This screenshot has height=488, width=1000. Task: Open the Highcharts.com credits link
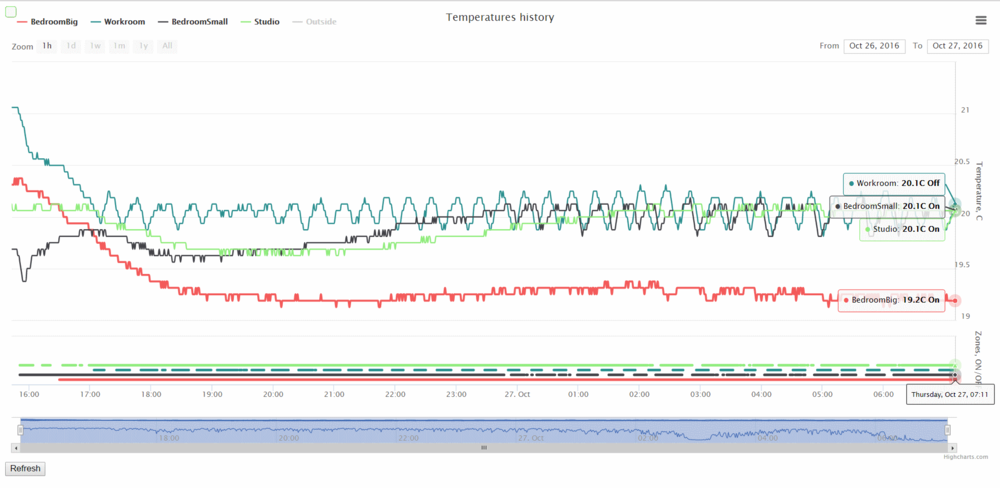click(966, 457)
